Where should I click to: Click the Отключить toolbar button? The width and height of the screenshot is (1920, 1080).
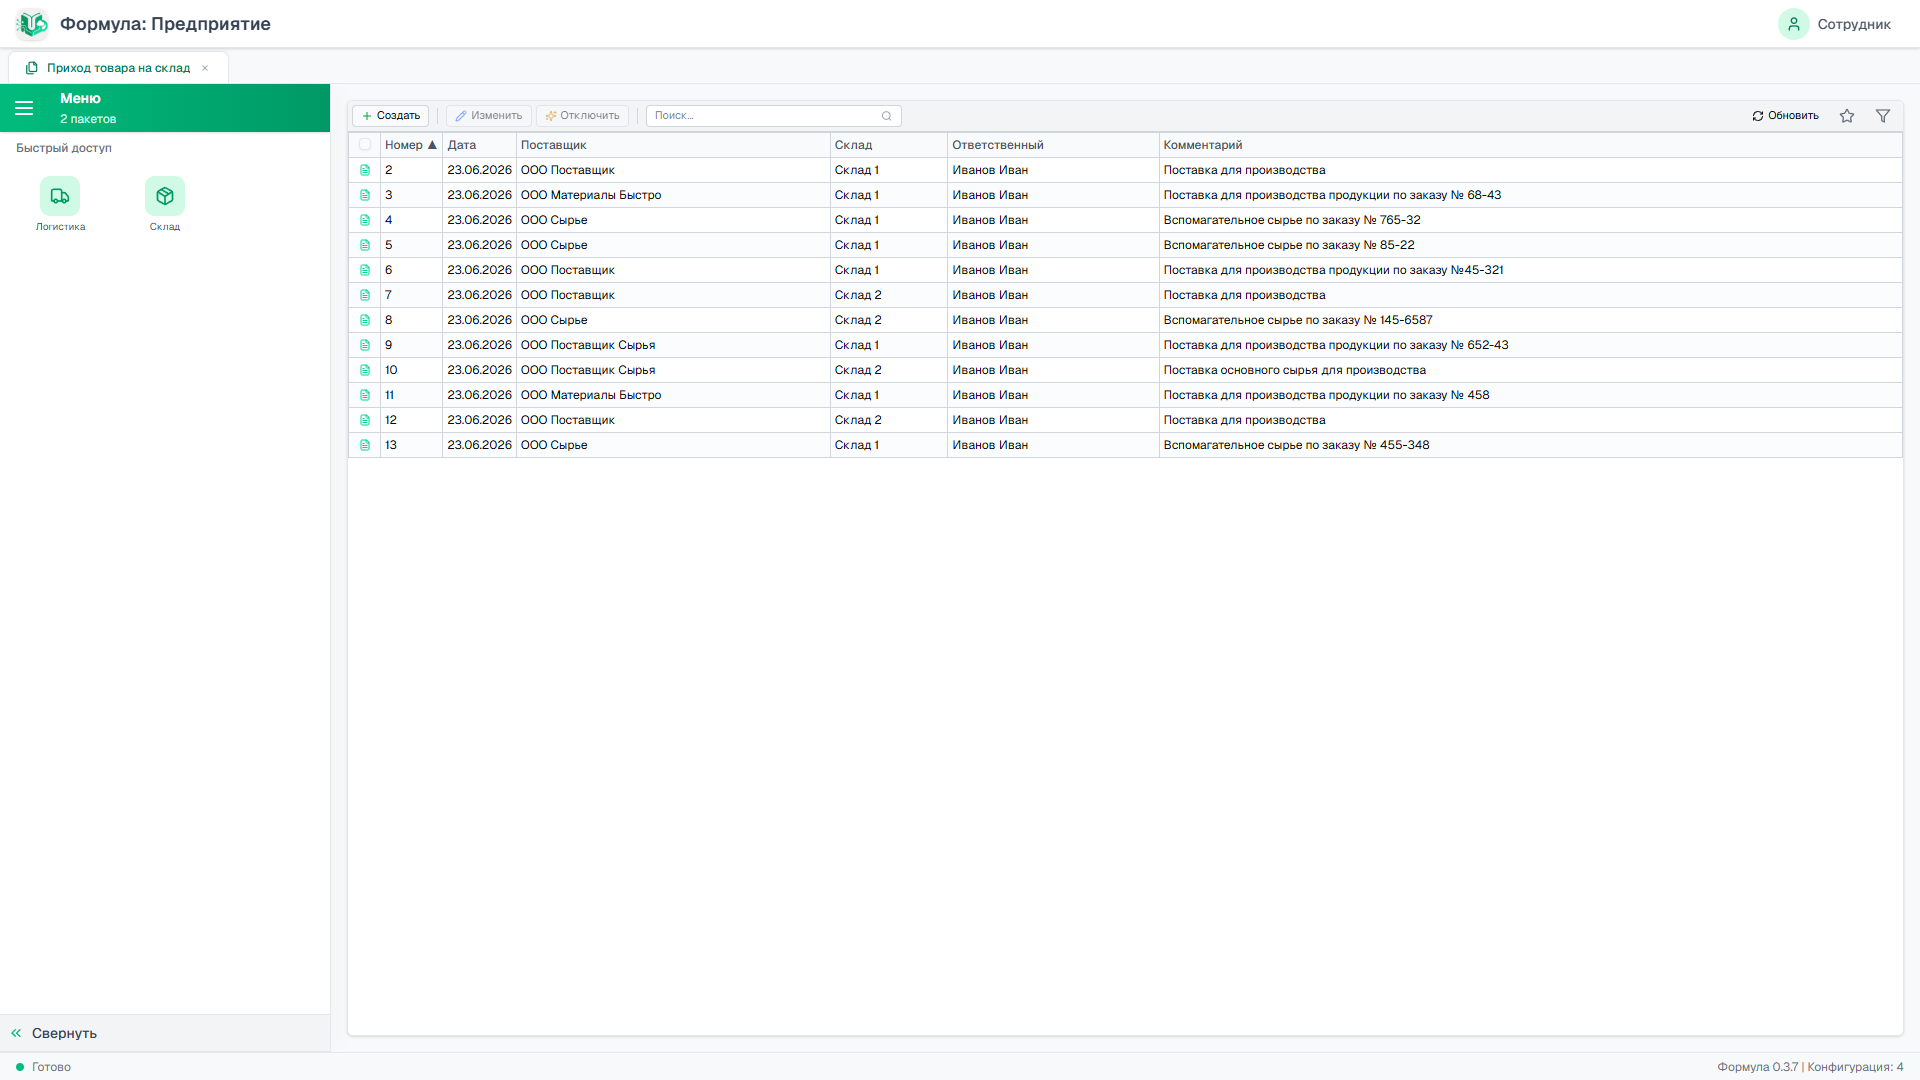click(582, 116)
